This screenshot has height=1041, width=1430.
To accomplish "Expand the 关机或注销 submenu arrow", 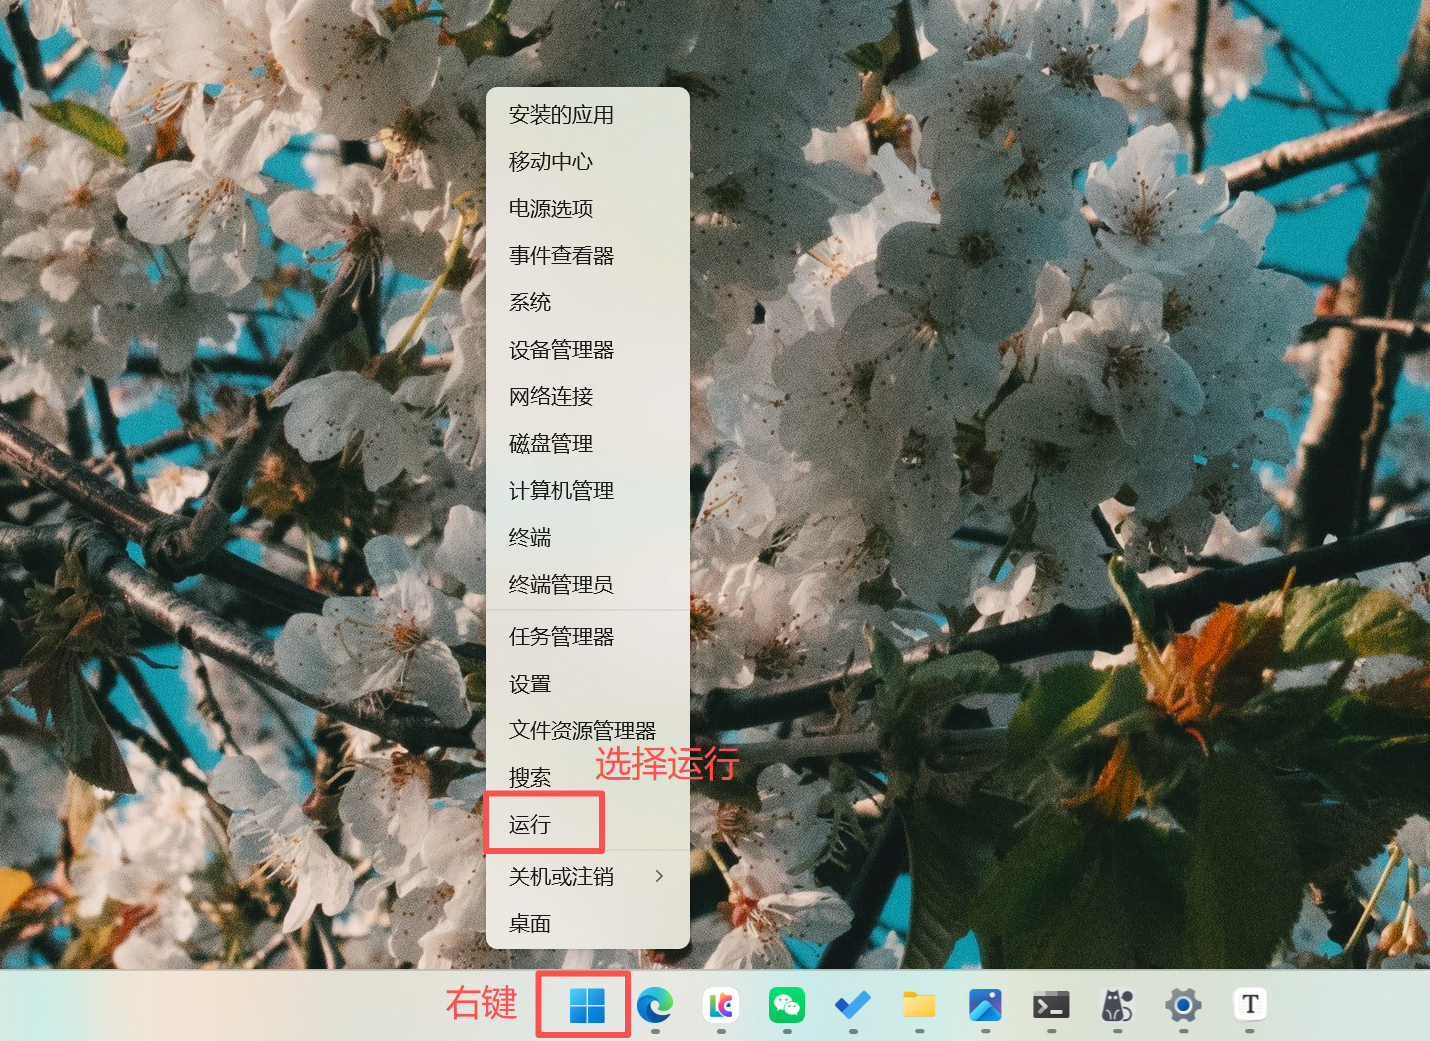I will click(x=659, y=876).
